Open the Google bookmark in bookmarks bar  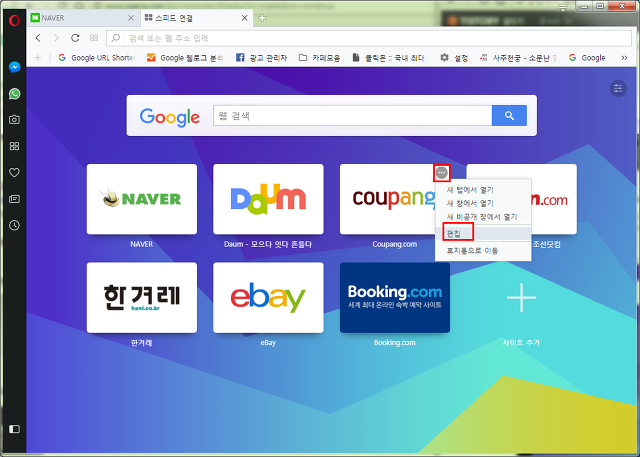[587, 58]
